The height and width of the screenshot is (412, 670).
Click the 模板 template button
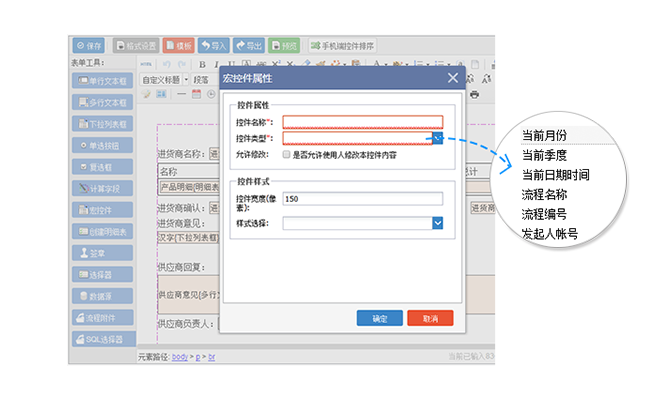pyautogui.click(x=178, y=45)
